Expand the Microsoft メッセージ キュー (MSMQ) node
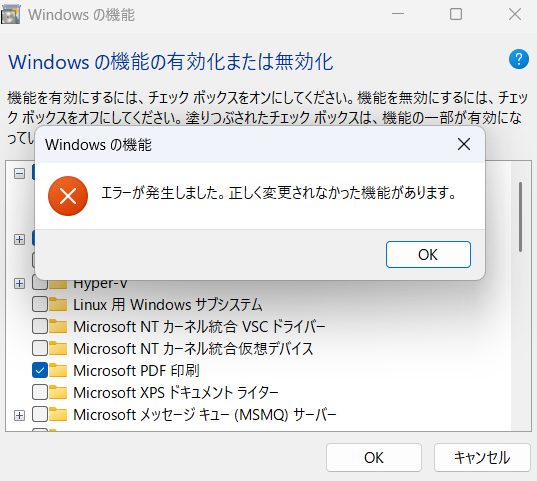The height and width of the screenshot is (481, 537). (x=20, y=416)
